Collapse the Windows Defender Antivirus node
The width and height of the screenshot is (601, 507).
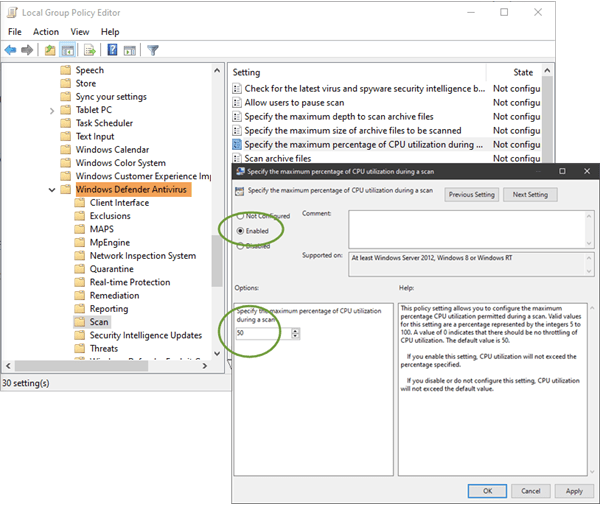(x=52, y=190)
